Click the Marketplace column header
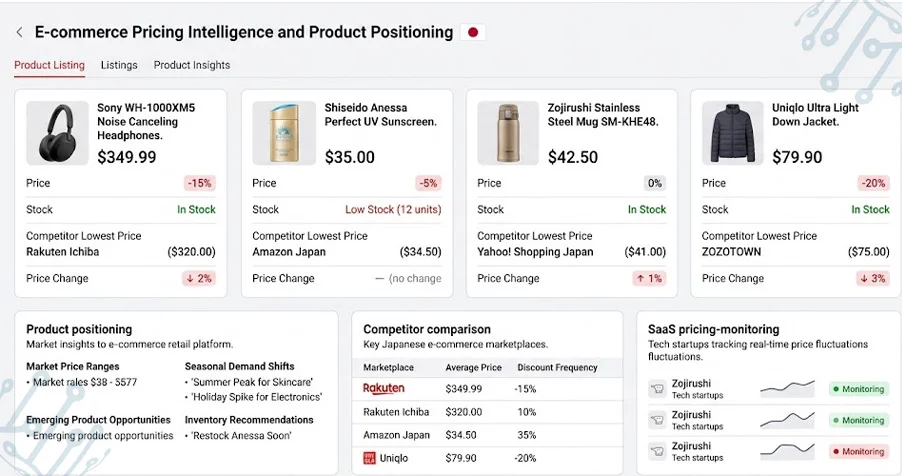 [x=388, y=367]
